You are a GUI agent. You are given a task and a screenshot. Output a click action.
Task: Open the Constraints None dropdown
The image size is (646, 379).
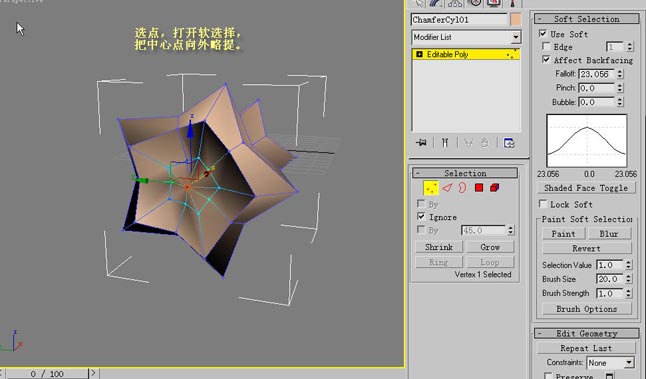[610, 363]
